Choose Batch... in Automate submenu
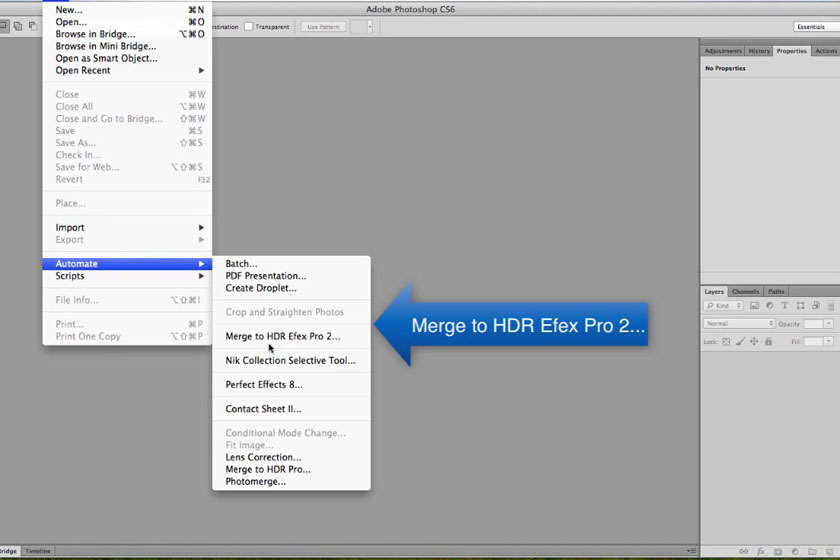This screenshot has height=560, width=840. tap(291, 264)
